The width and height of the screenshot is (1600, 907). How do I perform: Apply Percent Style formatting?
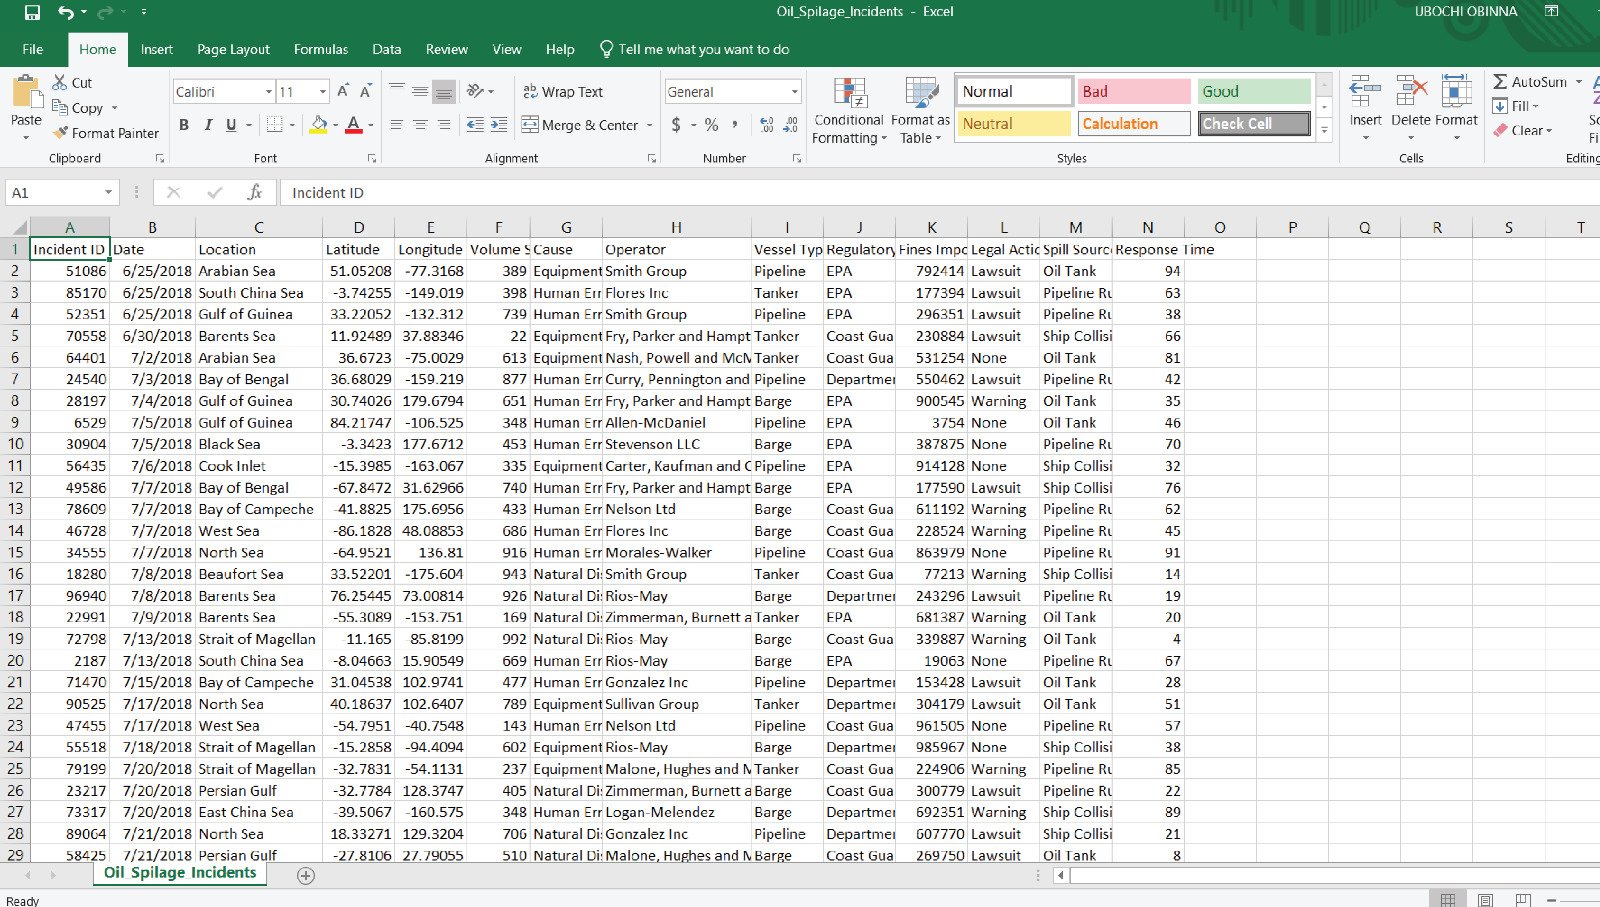click(x=712, y=125)
